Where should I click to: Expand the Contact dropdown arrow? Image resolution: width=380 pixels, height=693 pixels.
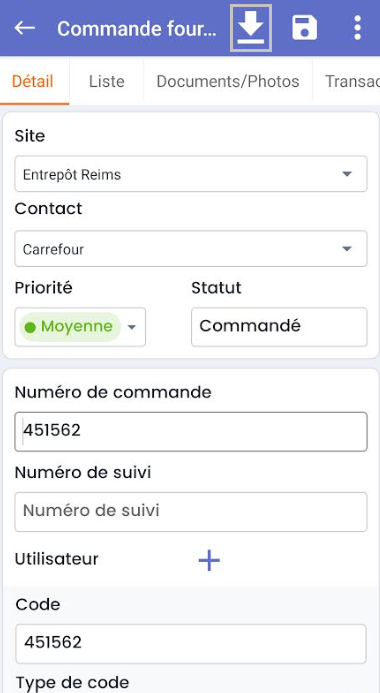point(347,249)
